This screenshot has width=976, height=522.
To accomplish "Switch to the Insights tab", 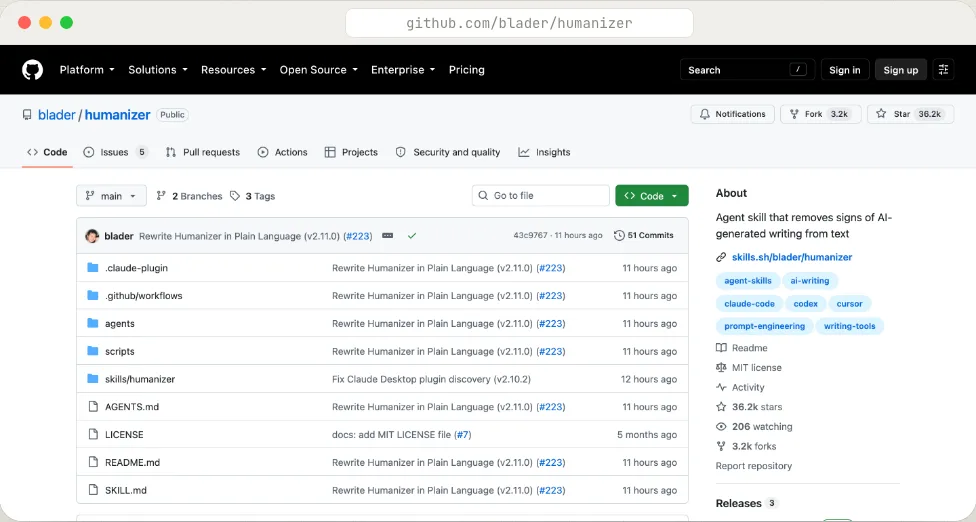I will click(x=545, y=152).
